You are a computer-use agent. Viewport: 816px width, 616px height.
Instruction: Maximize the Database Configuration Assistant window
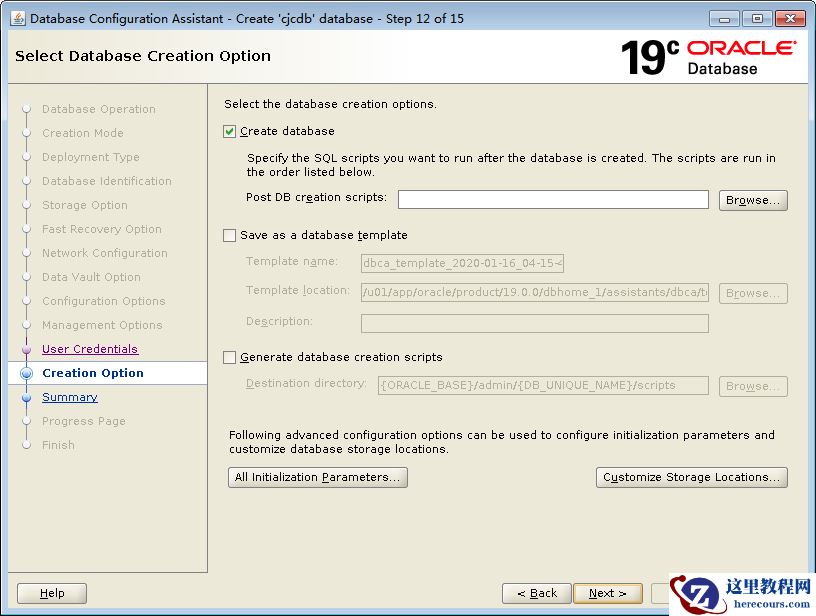pyautogui.click(x=757, y=19)
